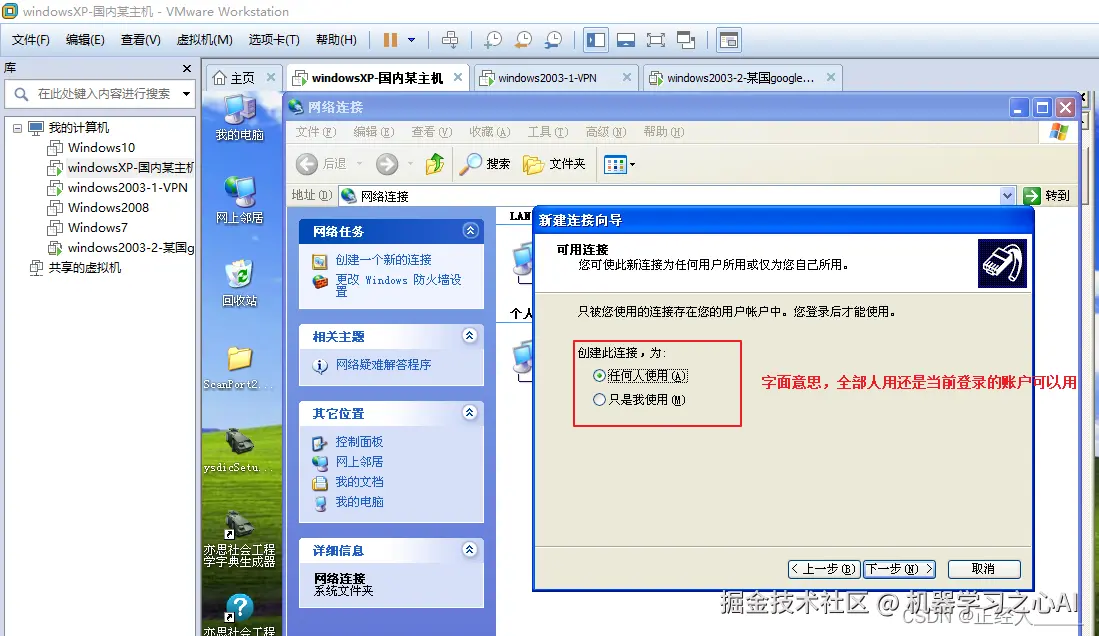Close the windowsXP-国内某主机 tab
1099x636 pixels.
point(458,77)
